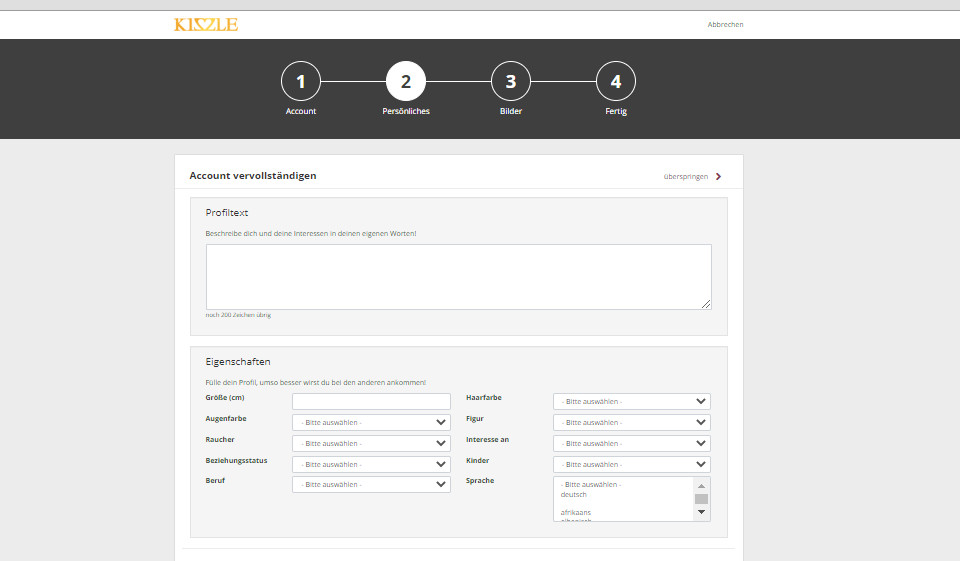Expand the Interesse an dropdown

point(632,443)
